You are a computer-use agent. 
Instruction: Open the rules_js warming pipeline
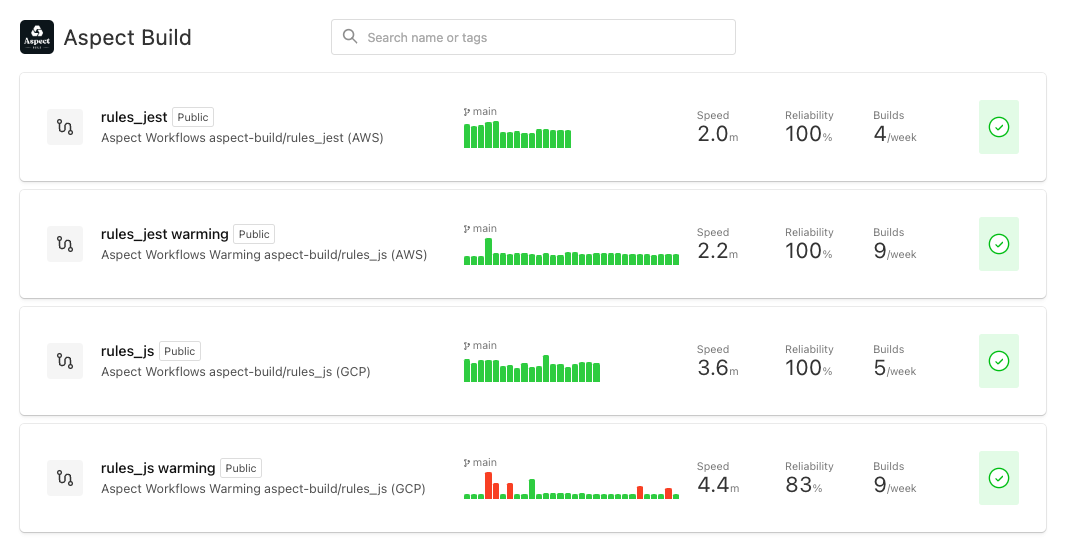click(x=158, y=469)
